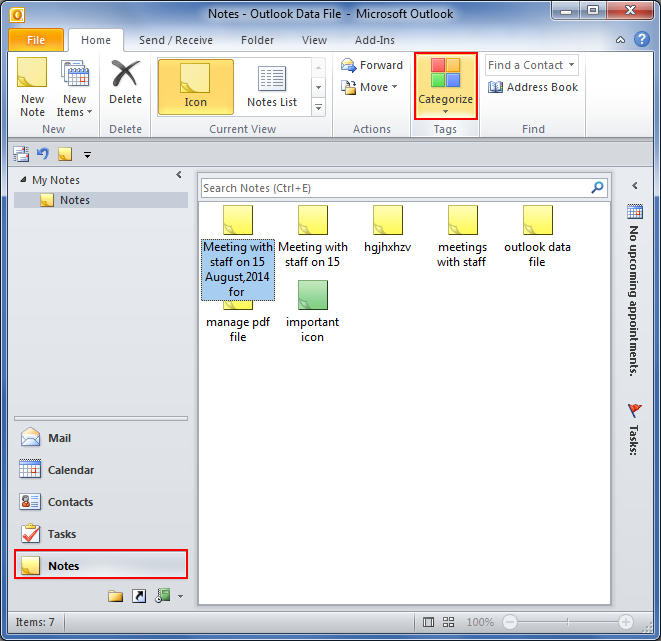This screenshot has height=641, width=661.
Task: Click the zoom in plus button
Action: 626,622
